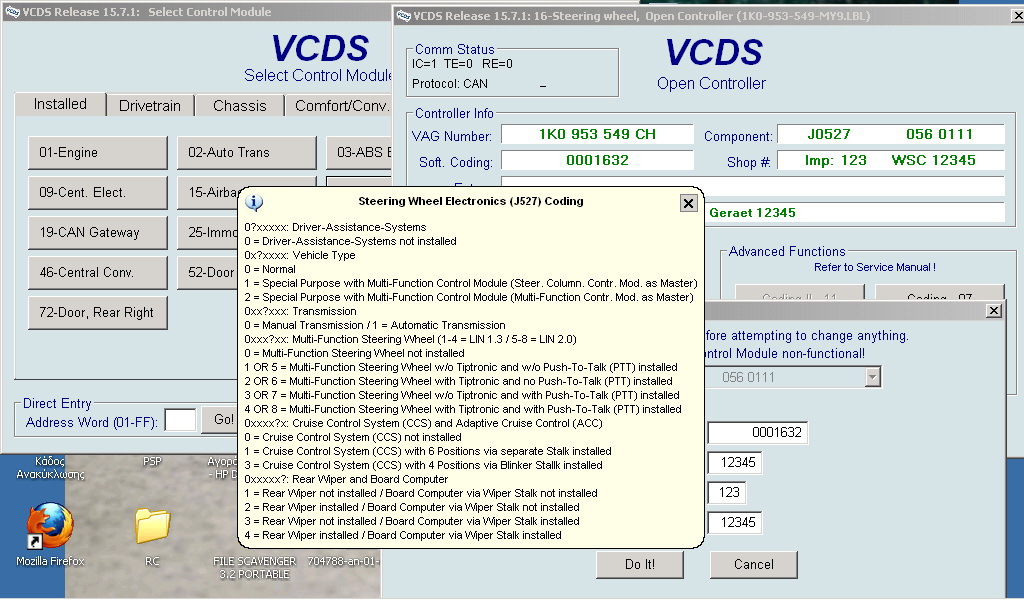This screenshot has width=1024, height=600.
Task: Open the 03-ABS module
Action: (x=359, y=153)
